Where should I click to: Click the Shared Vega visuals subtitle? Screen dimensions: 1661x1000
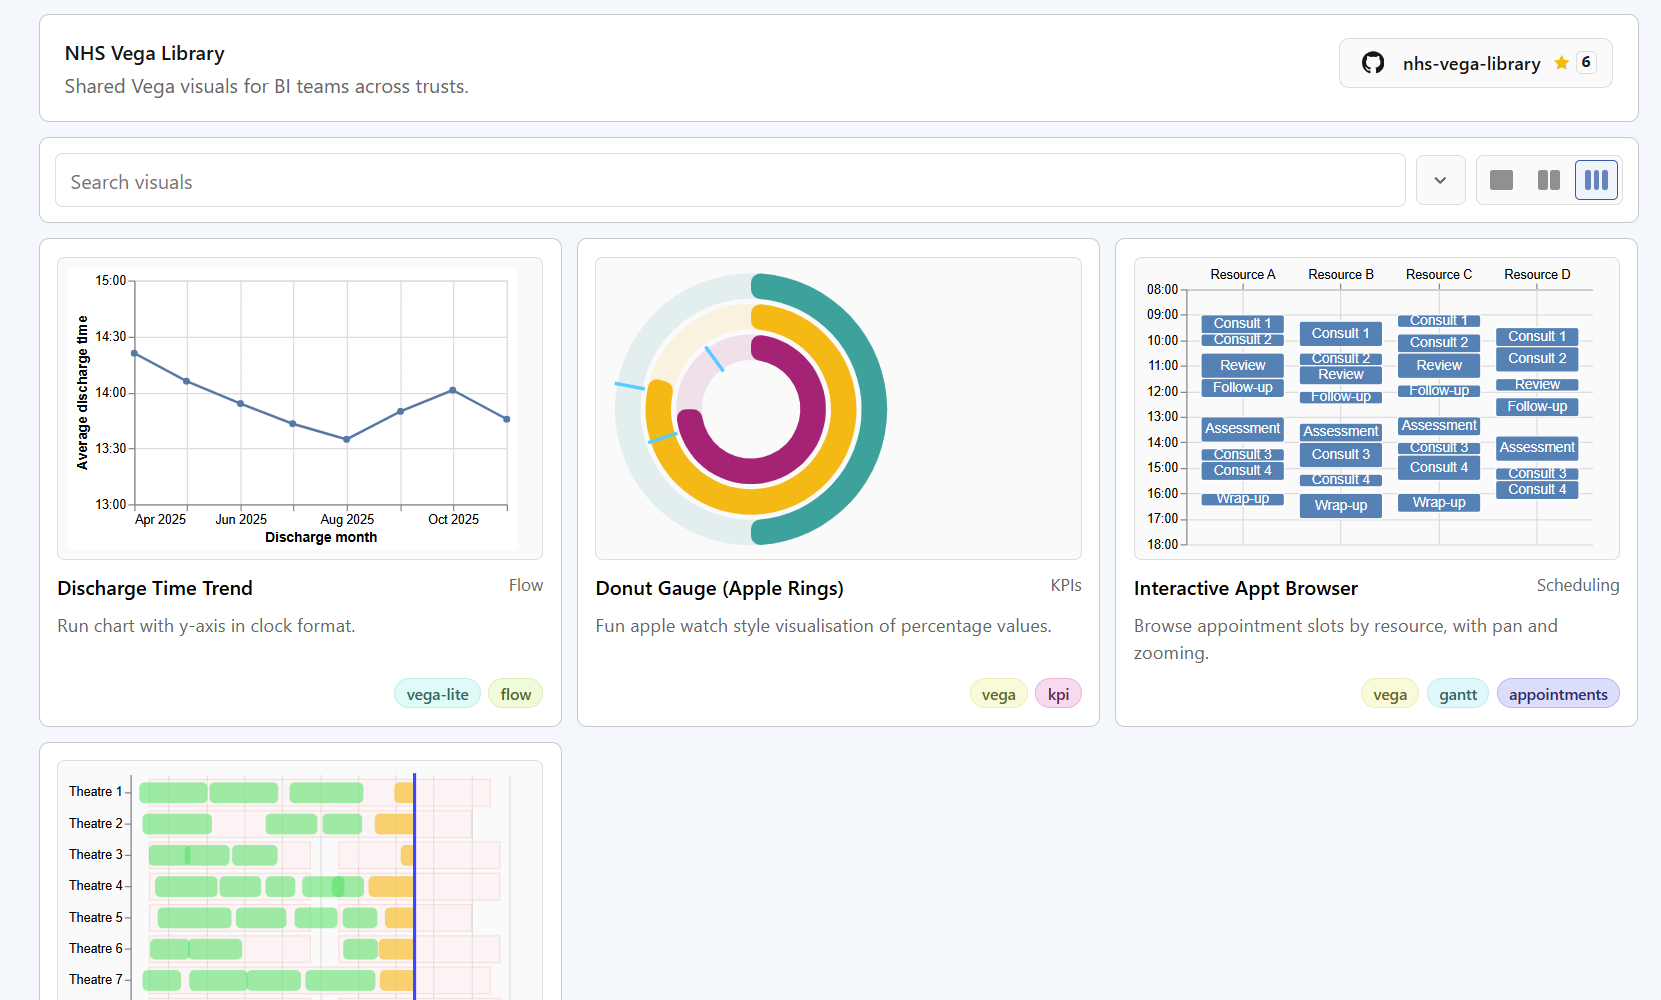[x=267, y=86]
